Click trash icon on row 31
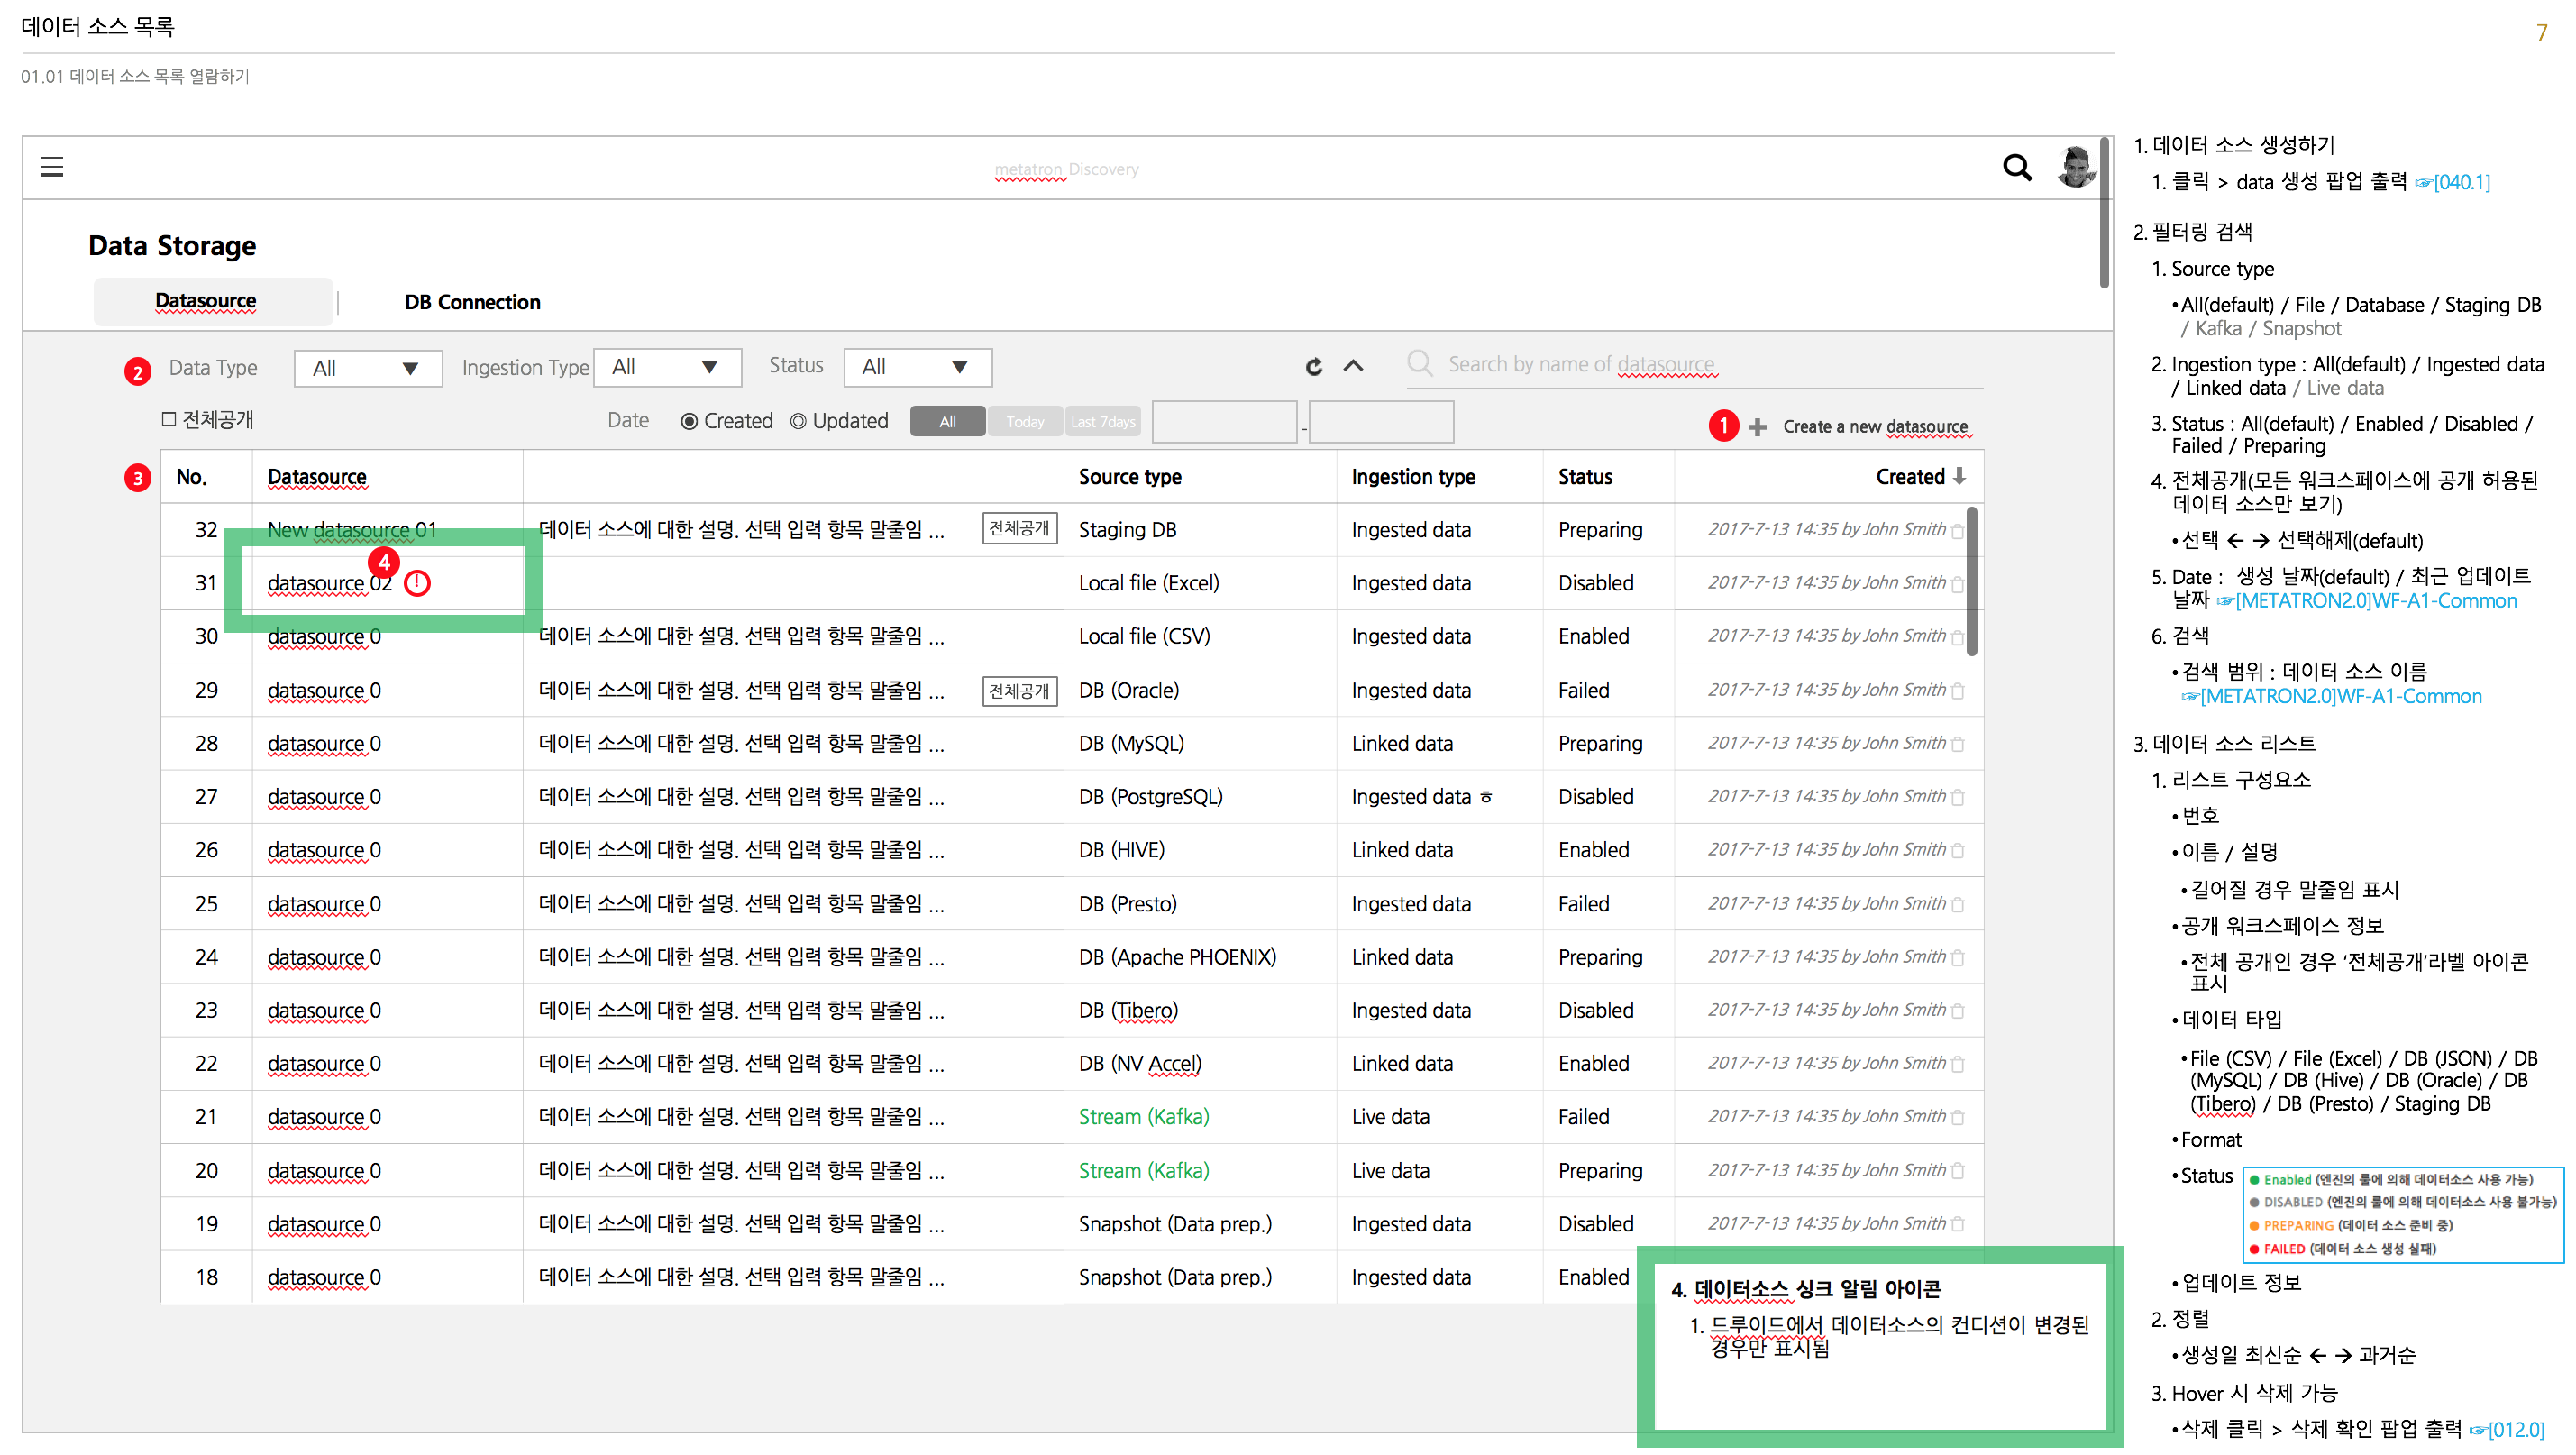This screenshot has width=2576, height=1455. [x=1958, y=583]
